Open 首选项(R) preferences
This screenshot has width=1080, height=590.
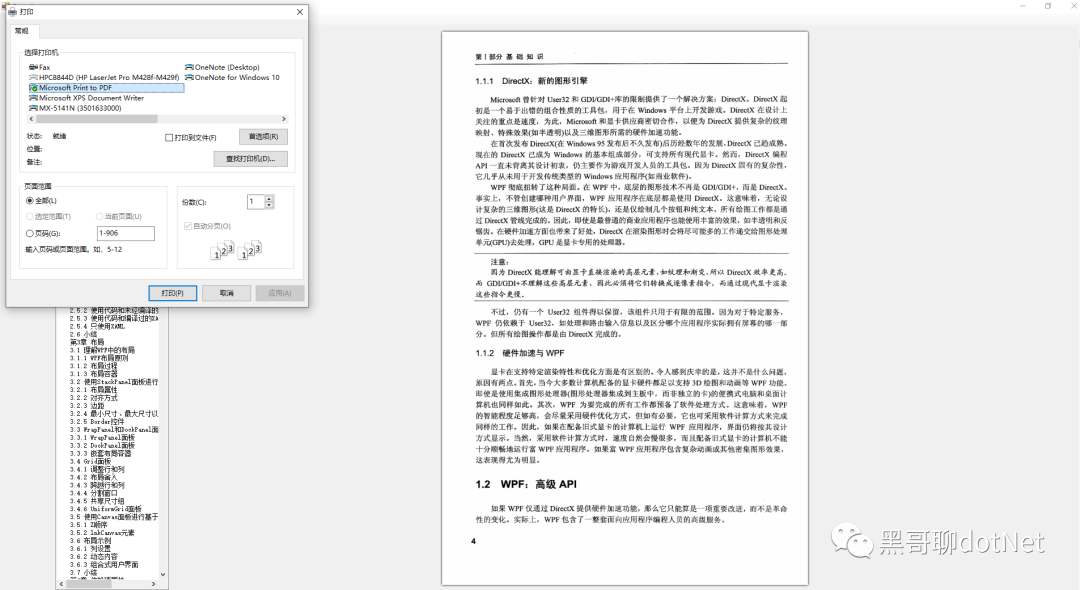click(263, 136)
